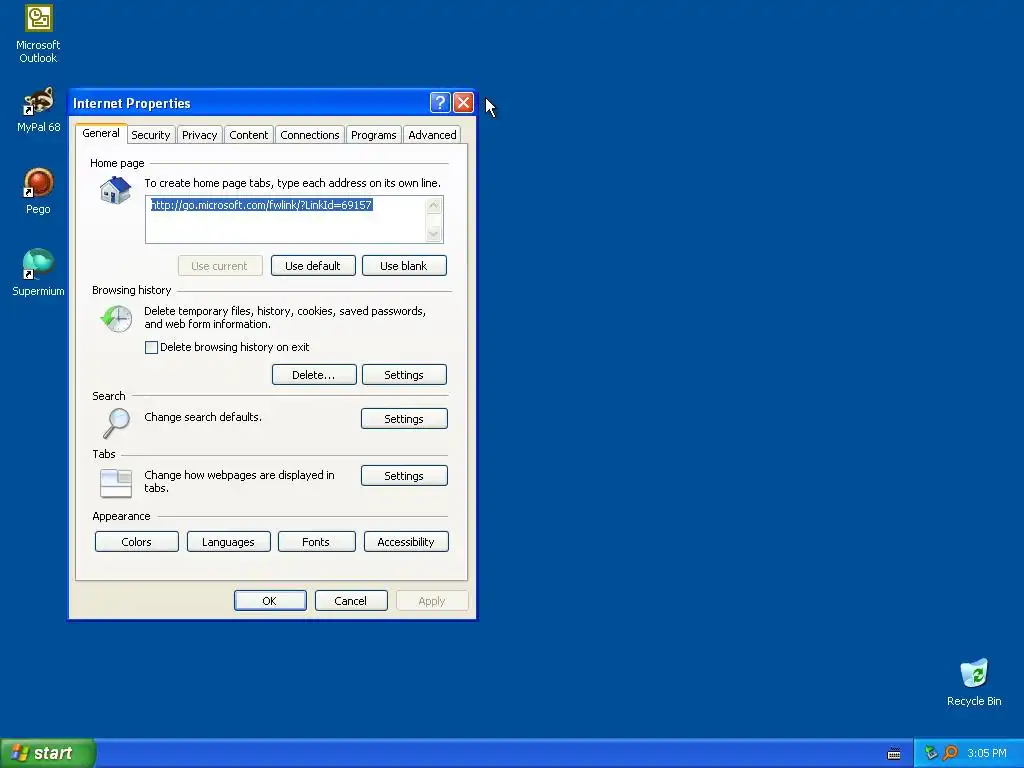Click the home page scrollbar up arrow

[x=434, y=206]
